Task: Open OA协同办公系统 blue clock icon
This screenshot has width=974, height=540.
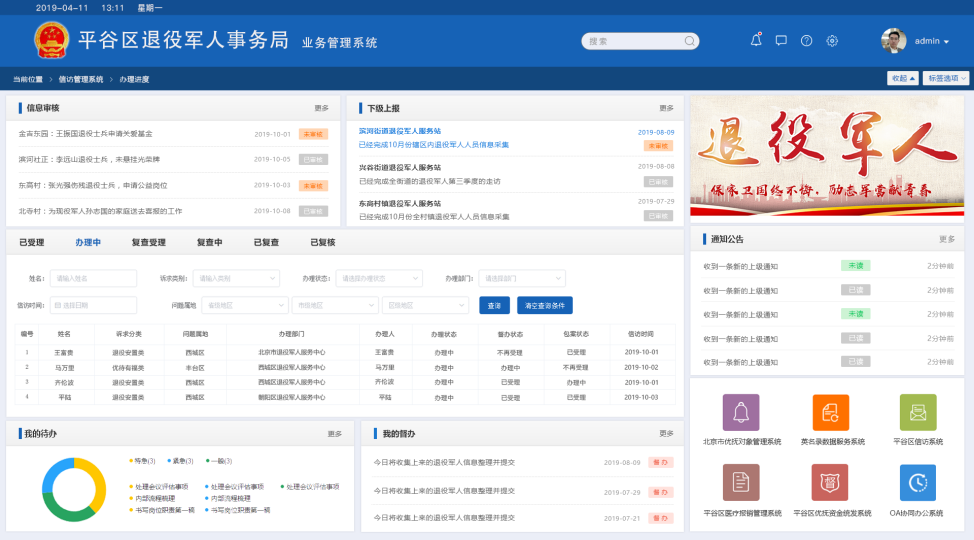Action: pyautogui.click(x=917, y=483)
